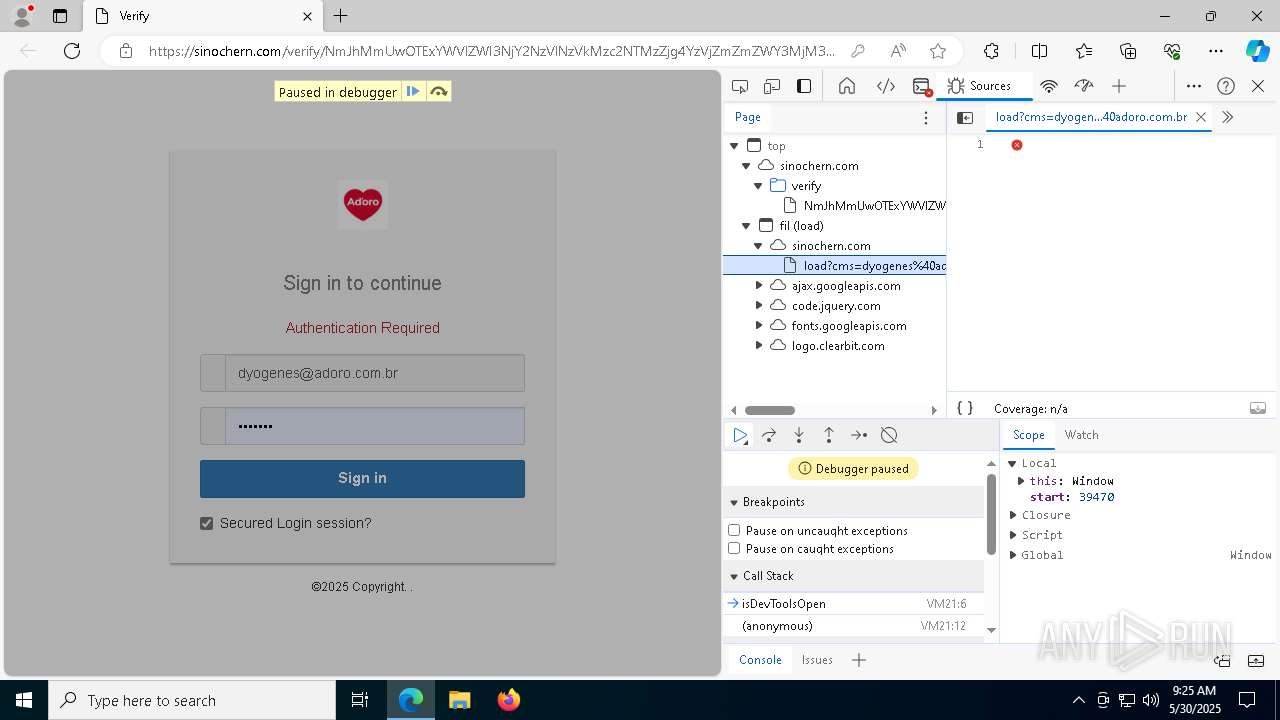Screen dimensions: 1280x720
Task: Close the load?cms file editor tab
Action: point(1201,117)
